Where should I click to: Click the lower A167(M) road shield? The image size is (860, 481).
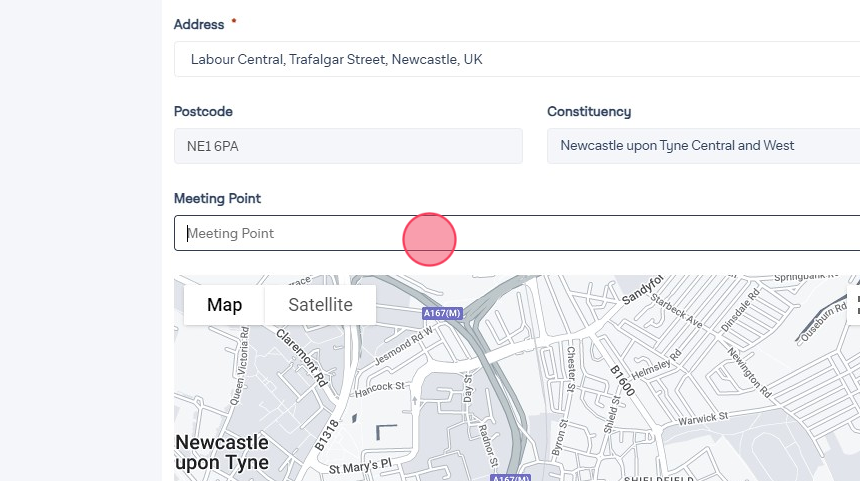[512, 478]
